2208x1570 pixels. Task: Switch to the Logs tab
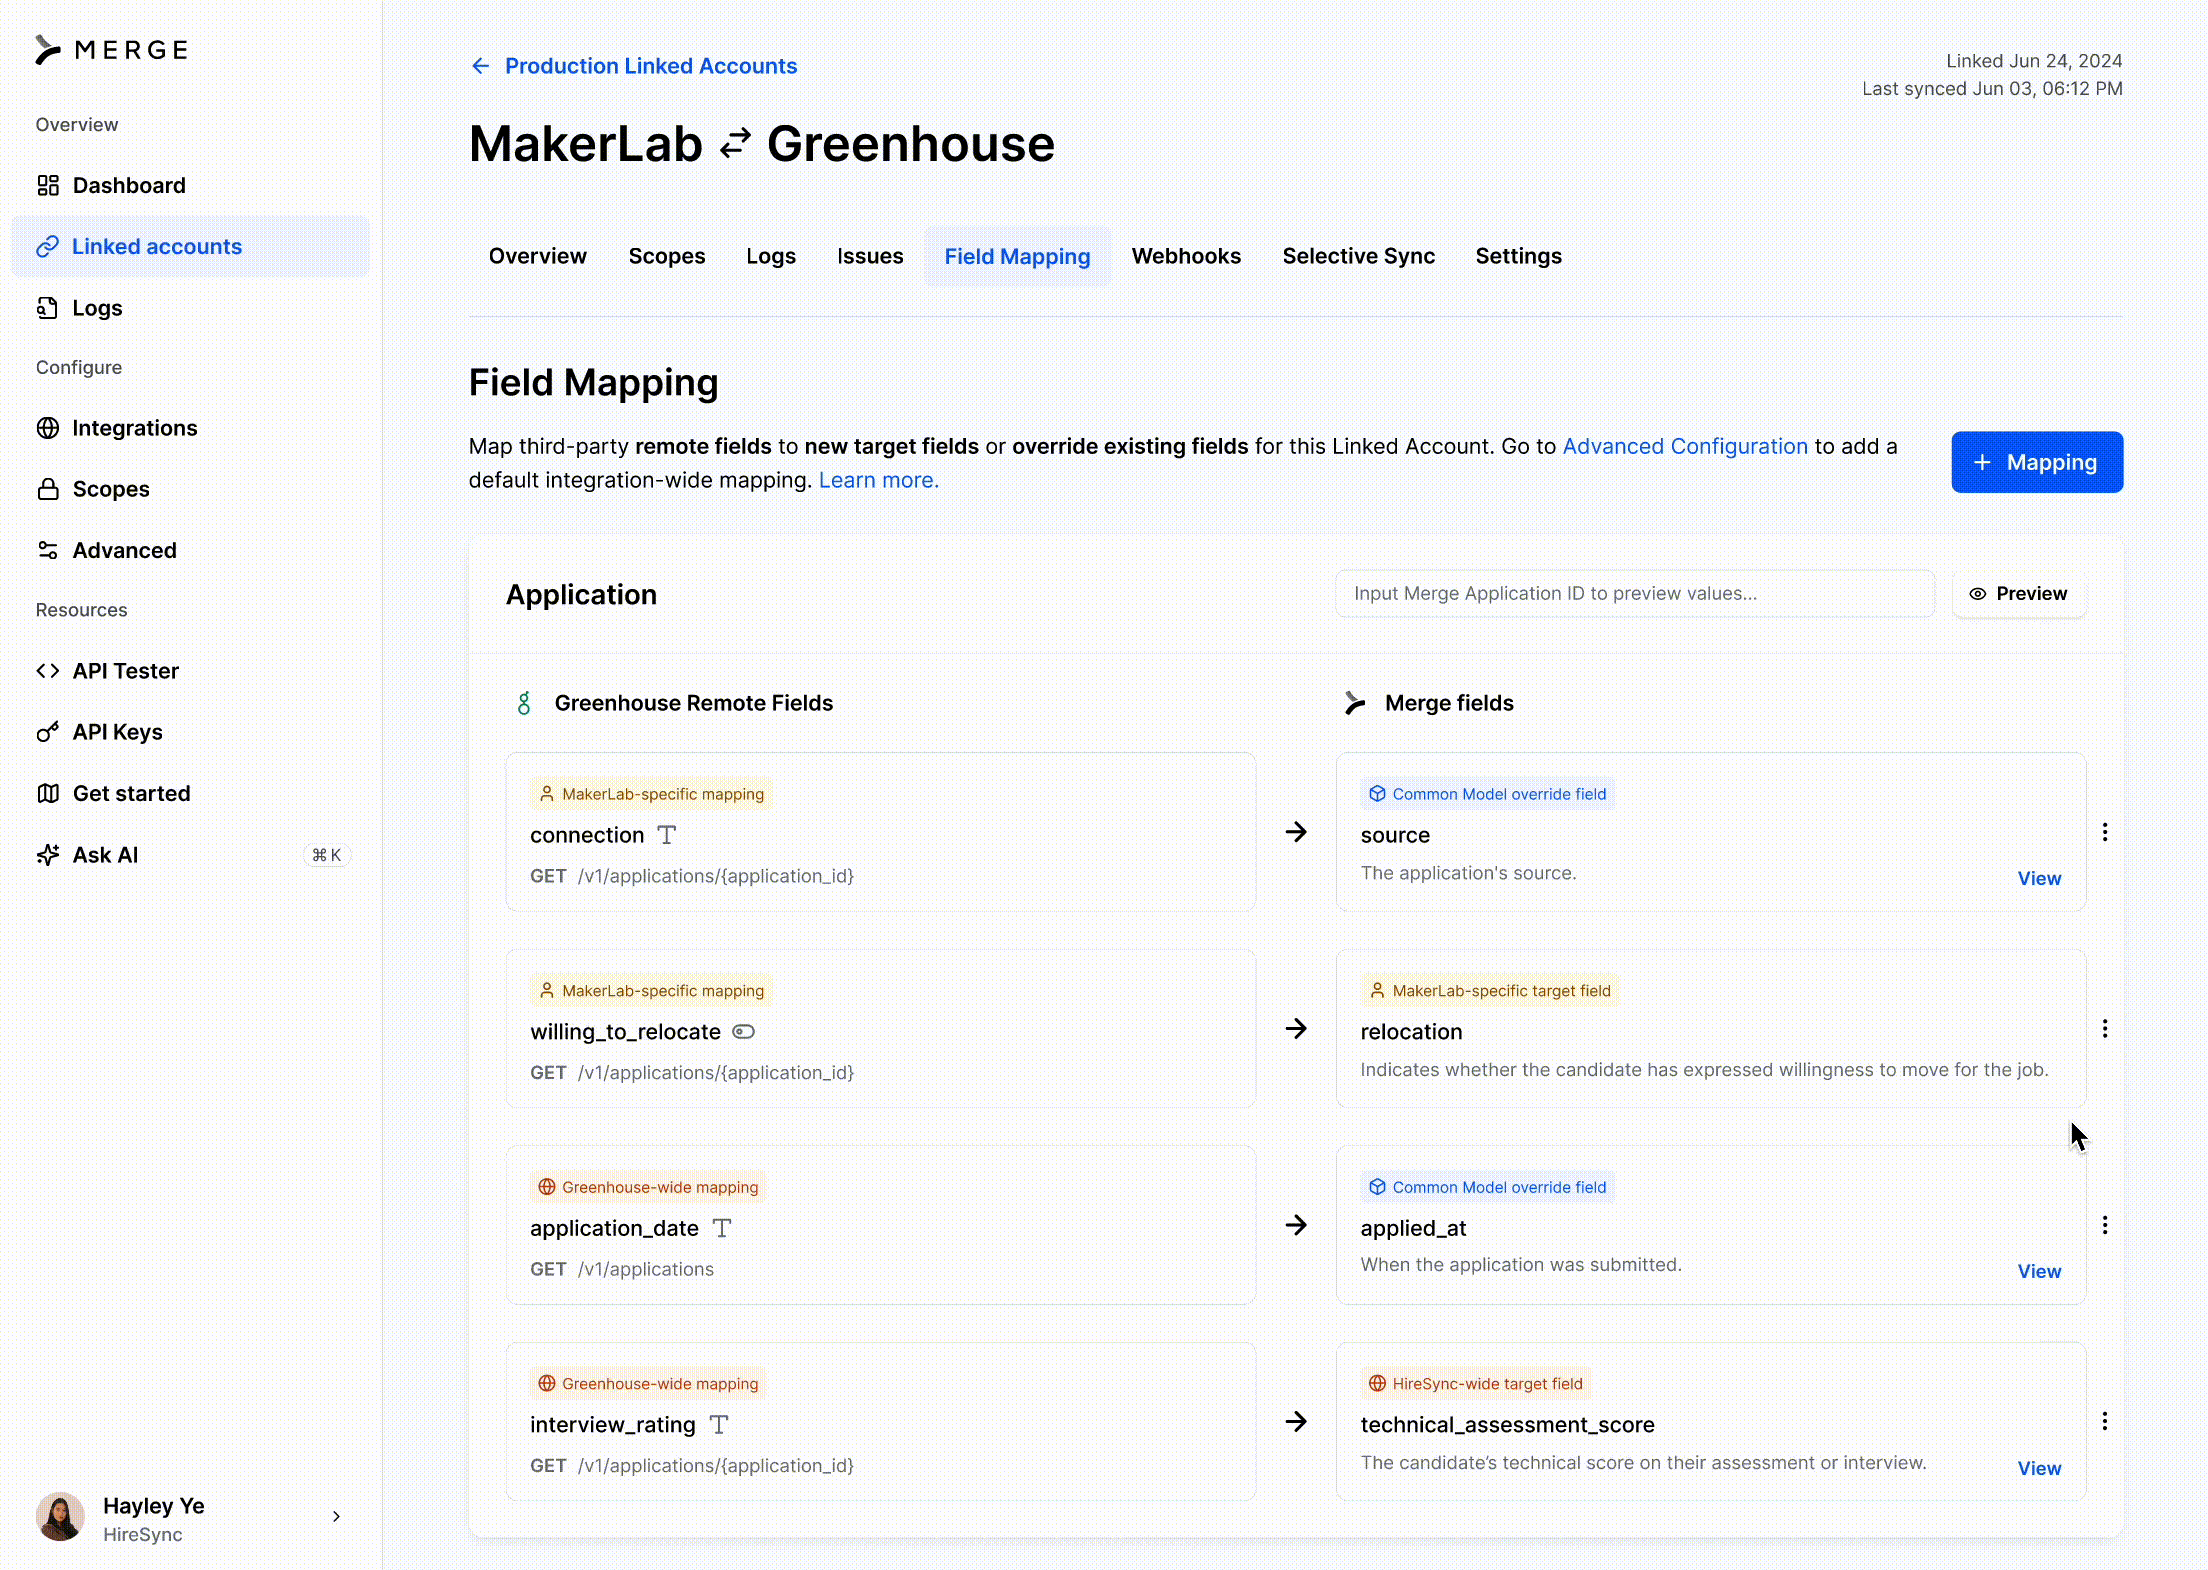[x=771, y=256]
